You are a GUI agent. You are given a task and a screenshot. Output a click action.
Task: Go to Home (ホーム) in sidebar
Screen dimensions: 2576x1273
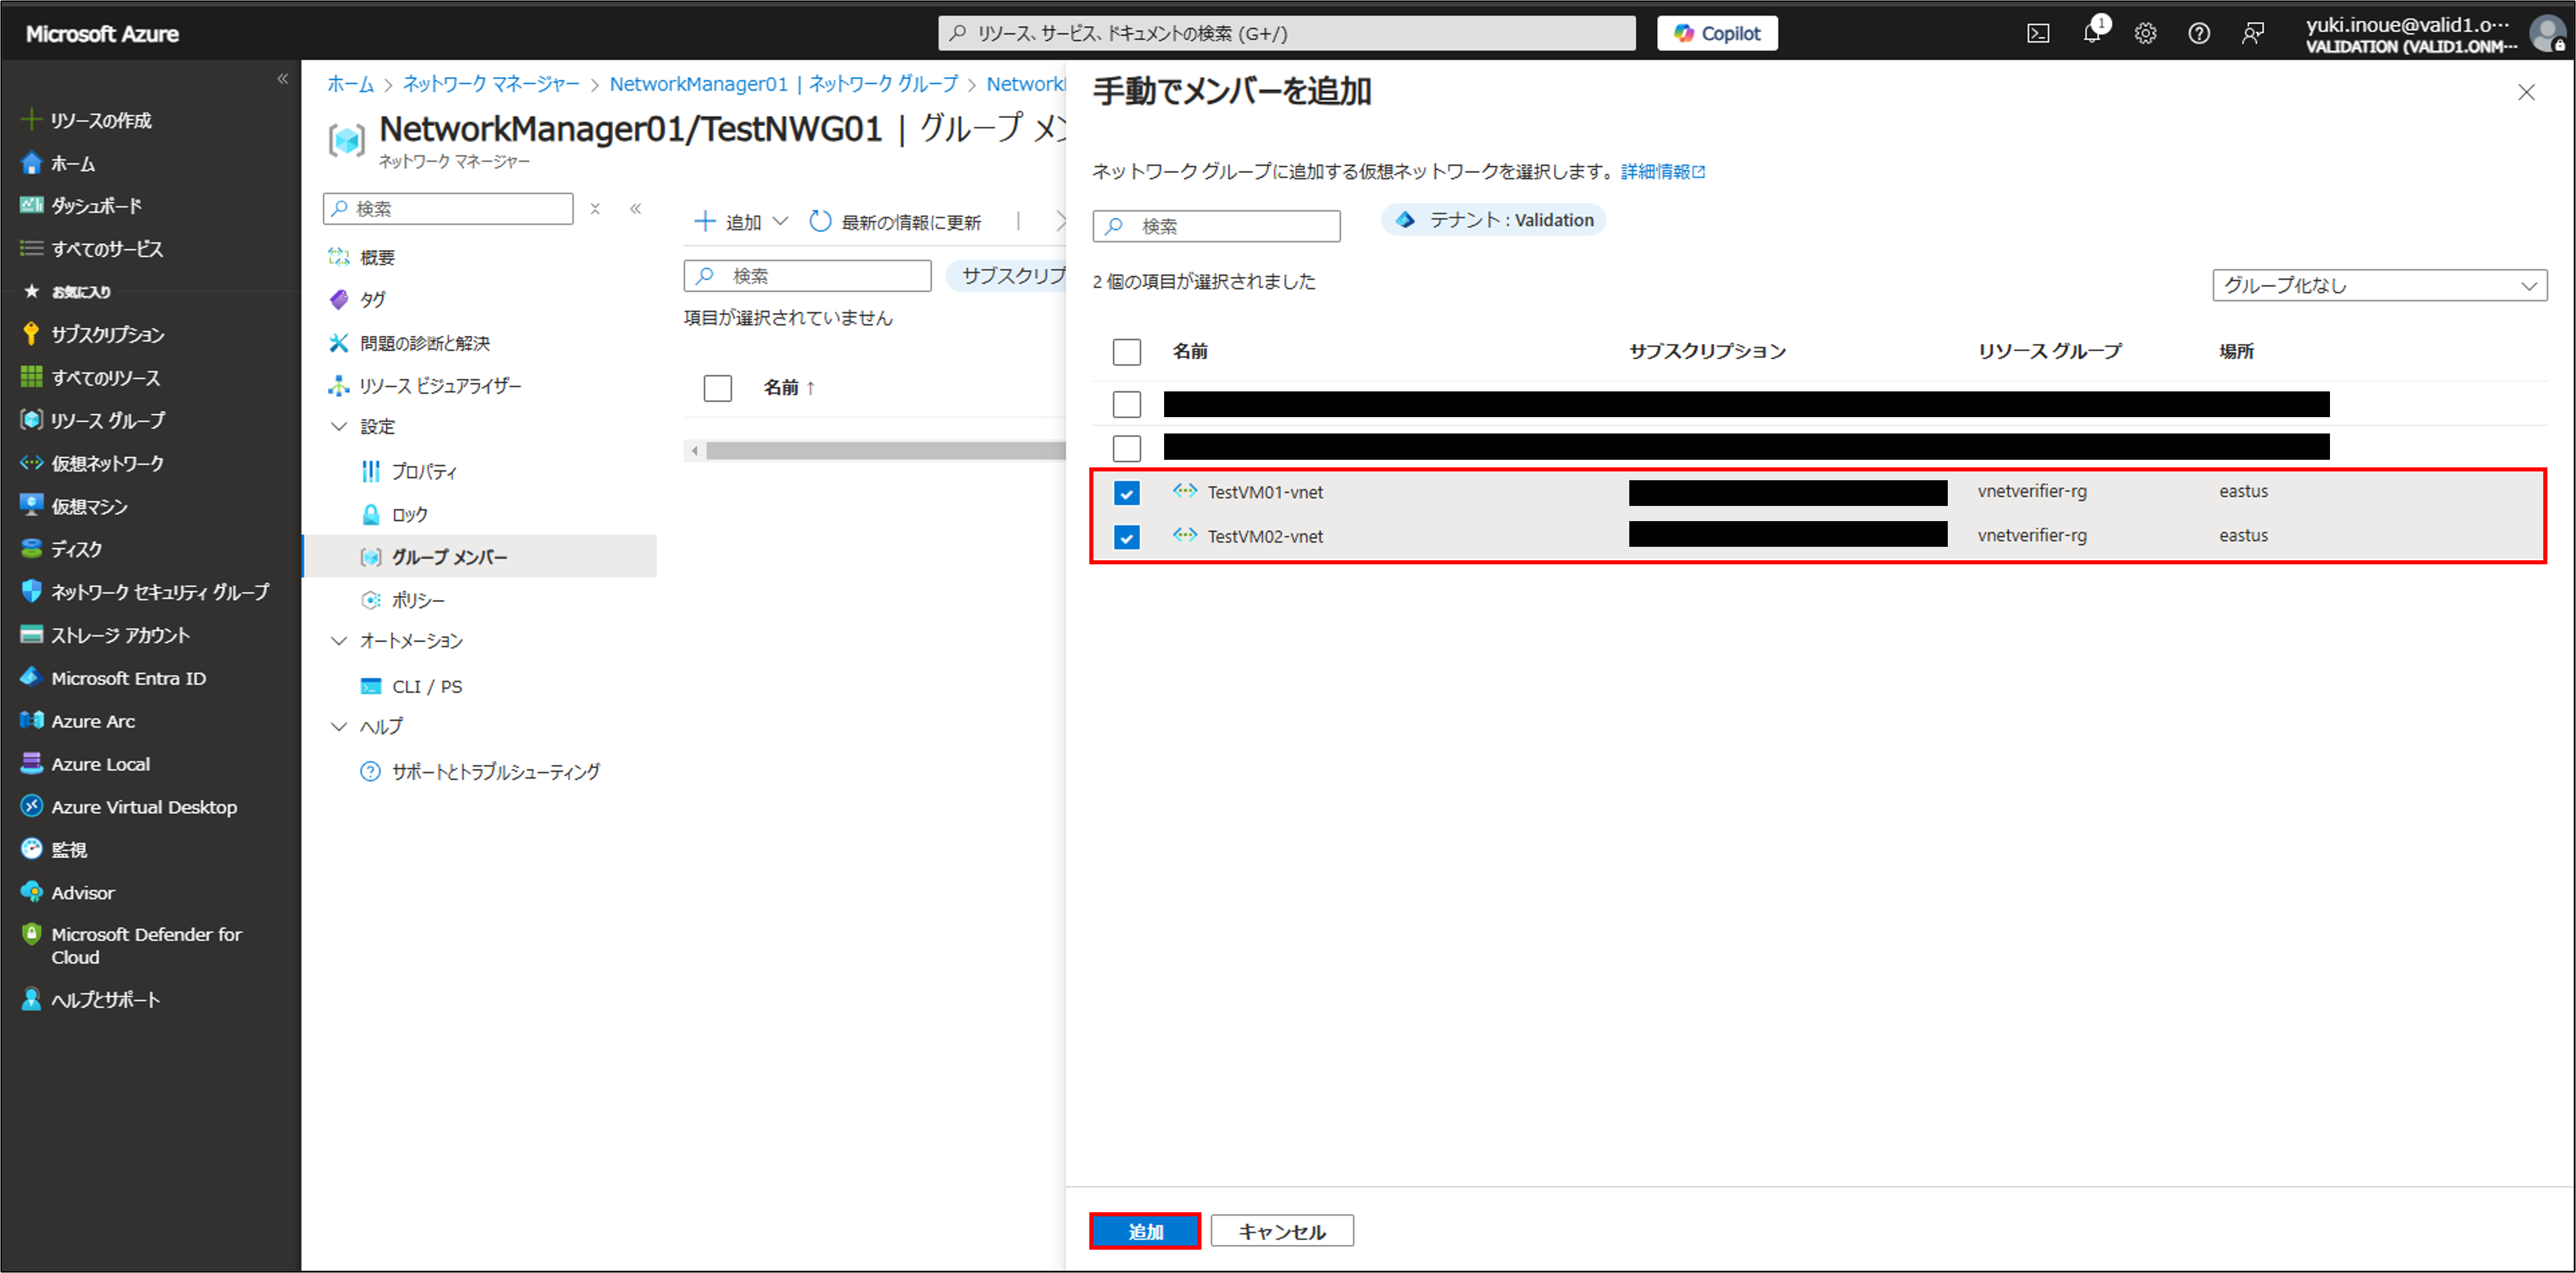(58, 163)
